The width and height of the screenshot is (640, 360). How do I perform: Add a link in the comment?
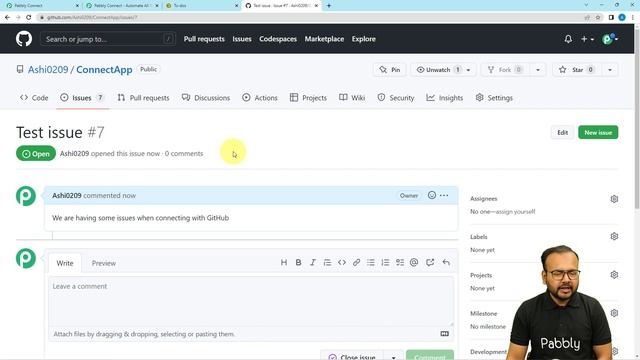(x=356, y=262)
